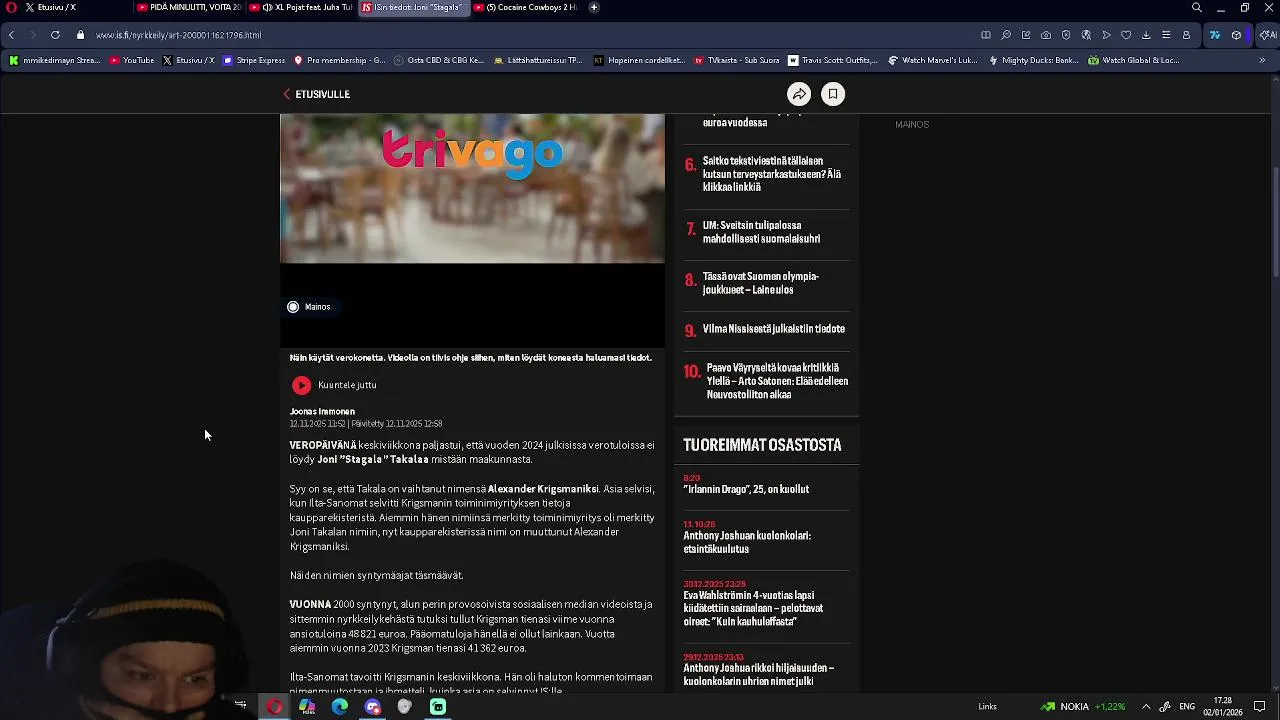Save the article with the bookmark icon
The height and width of the screenshot is (720, 1280).
click(x=833, y=94)
